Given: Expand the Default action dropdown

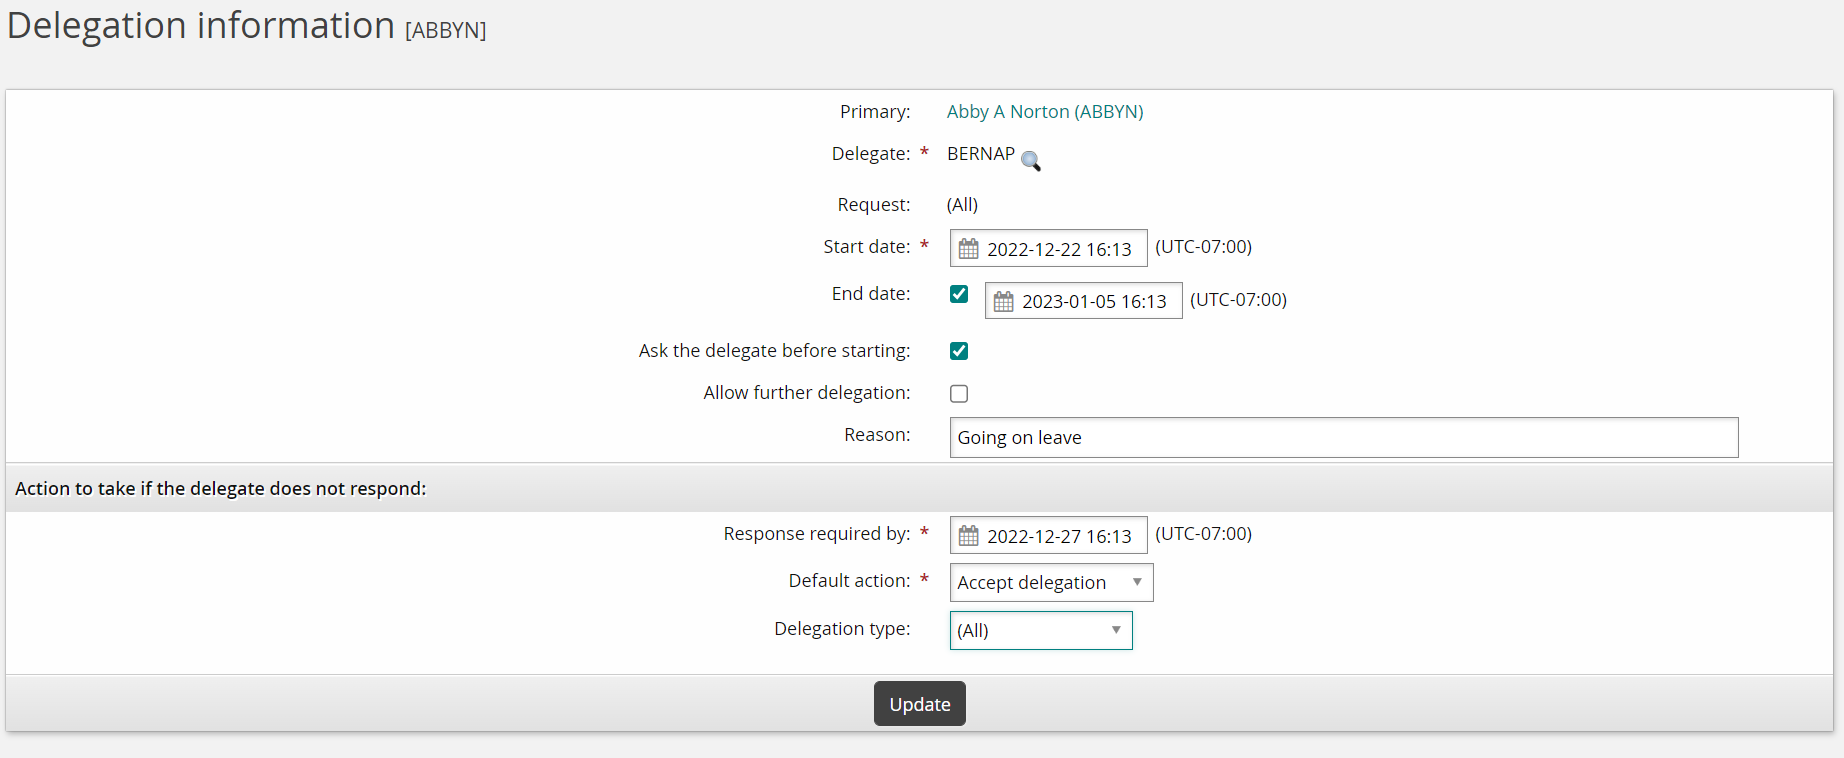Looking at the screenshot, I should click(1050, 583).
